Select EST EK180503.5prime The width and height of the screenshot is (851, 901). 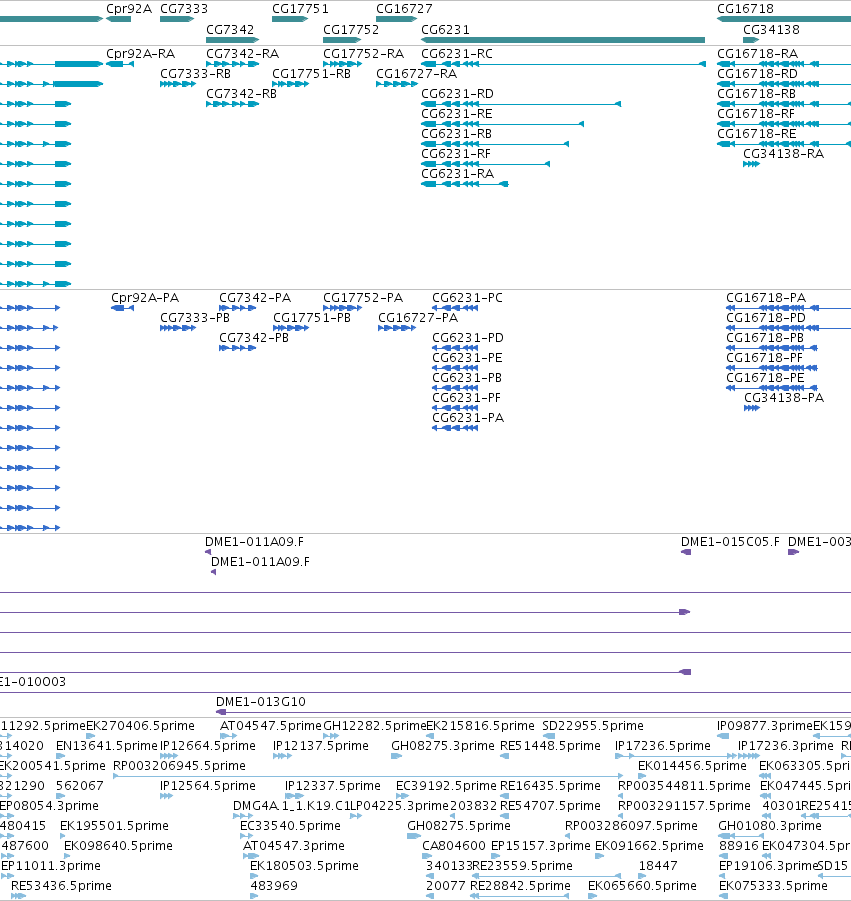304,866
